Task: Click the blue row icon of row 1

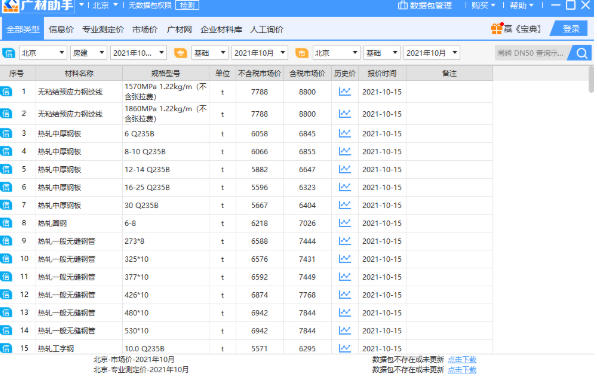Action: (6, 91)
